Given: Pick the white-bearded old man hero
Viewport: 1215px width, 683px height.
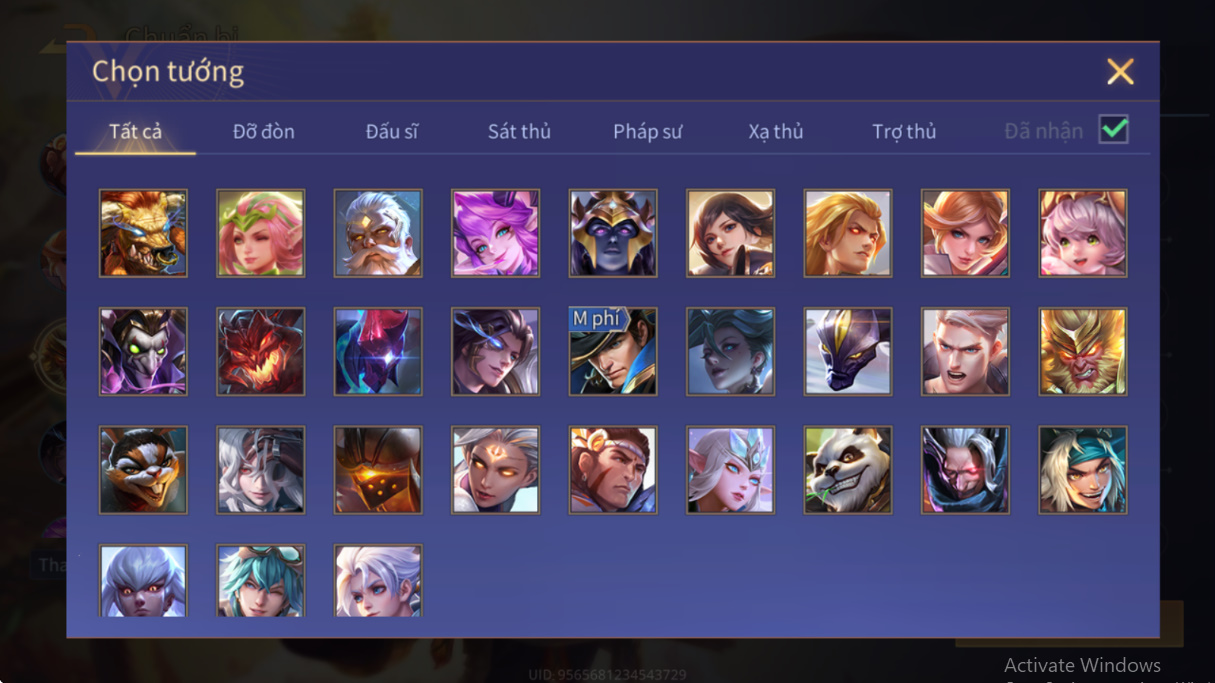Looking at the screenshot, I should 378,233.
